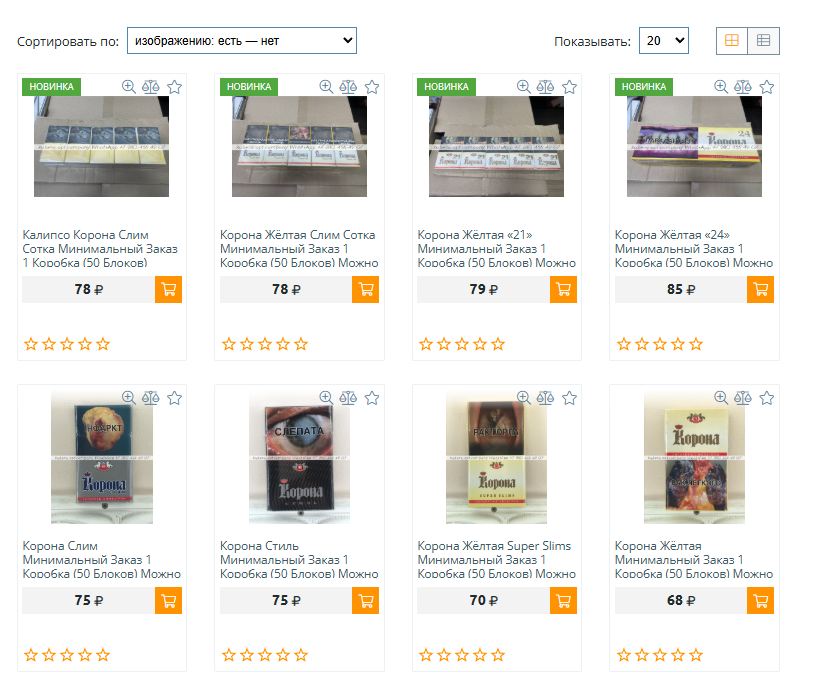Toggle favorite star on Корона Жёлтая Super Slims
Image resolution: width=822 pixels, height=688 pixels.
[x=569, y=398]
